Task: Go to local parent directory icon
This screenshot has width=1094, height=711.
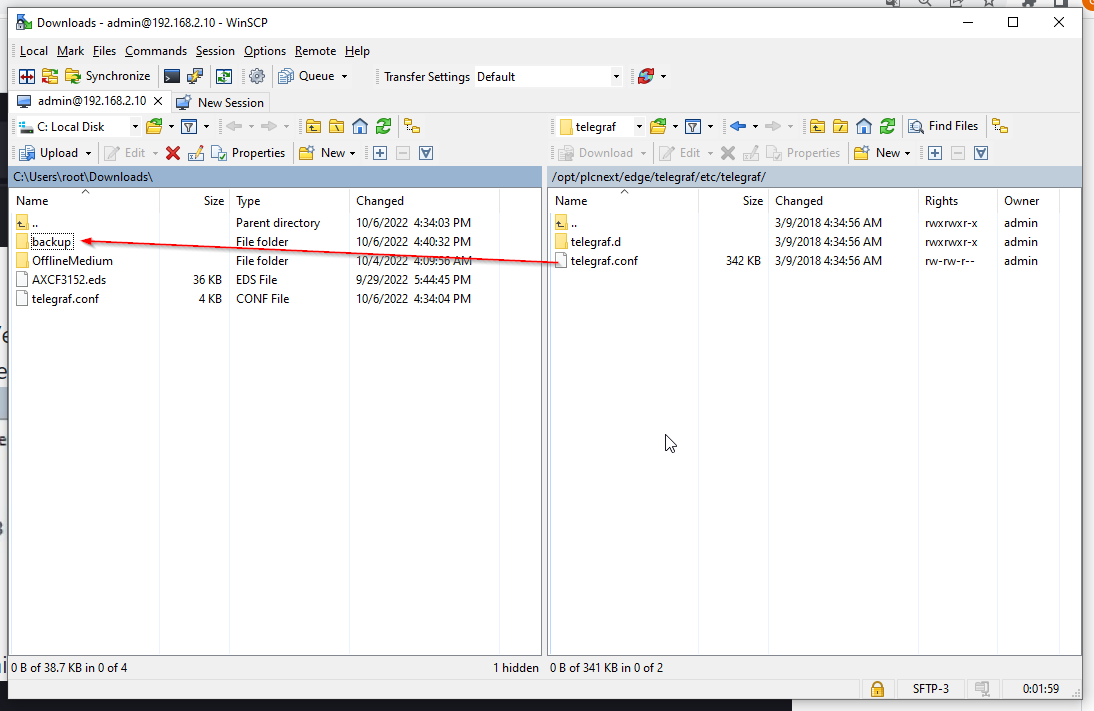Action: pos(313,126)
